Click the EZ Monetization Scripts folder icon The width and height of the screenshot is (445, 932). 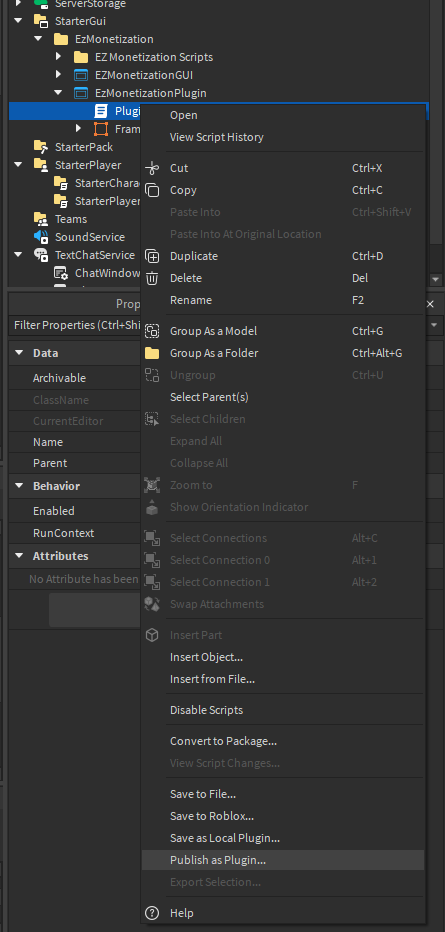point(81,58)
